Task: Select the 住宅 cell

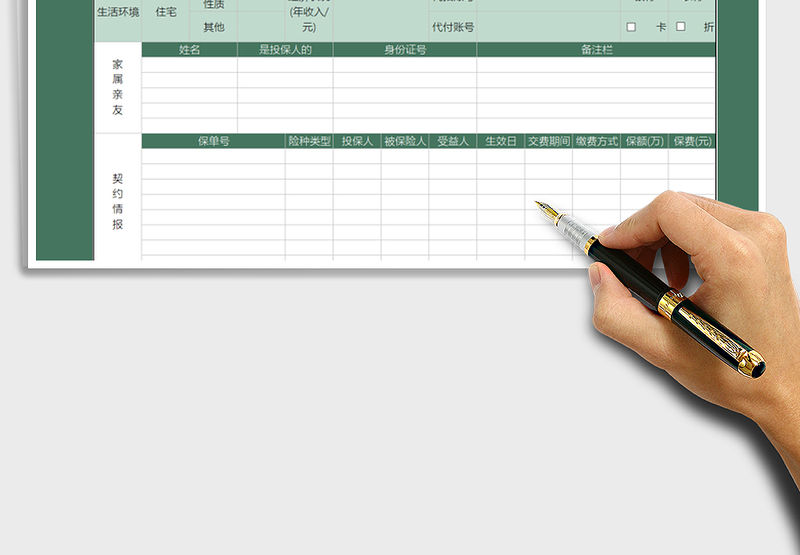Action: 166,13
